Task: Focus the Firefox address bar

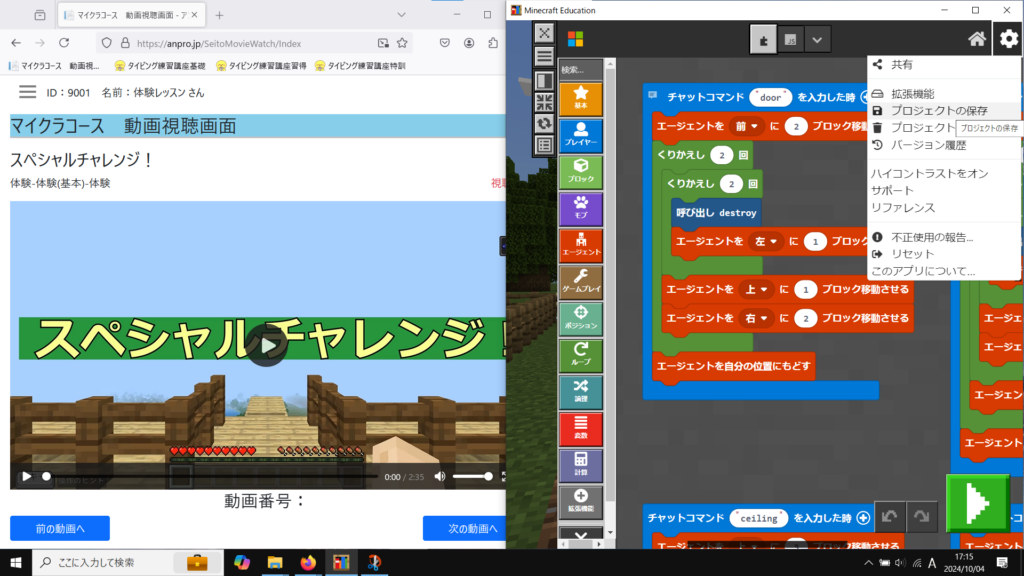Action: 253,43
